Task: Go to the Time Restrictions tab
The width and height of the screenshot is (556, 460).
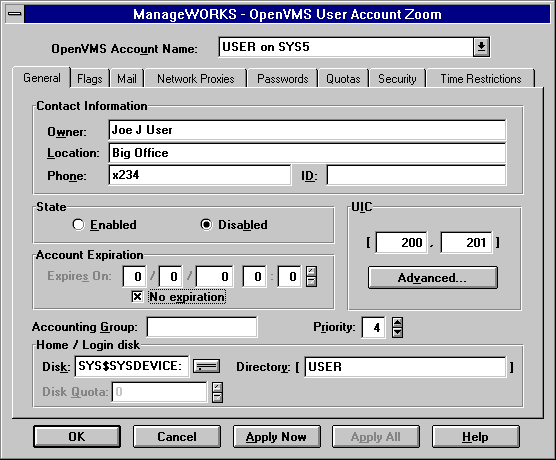Action: [x=481, y=78]
